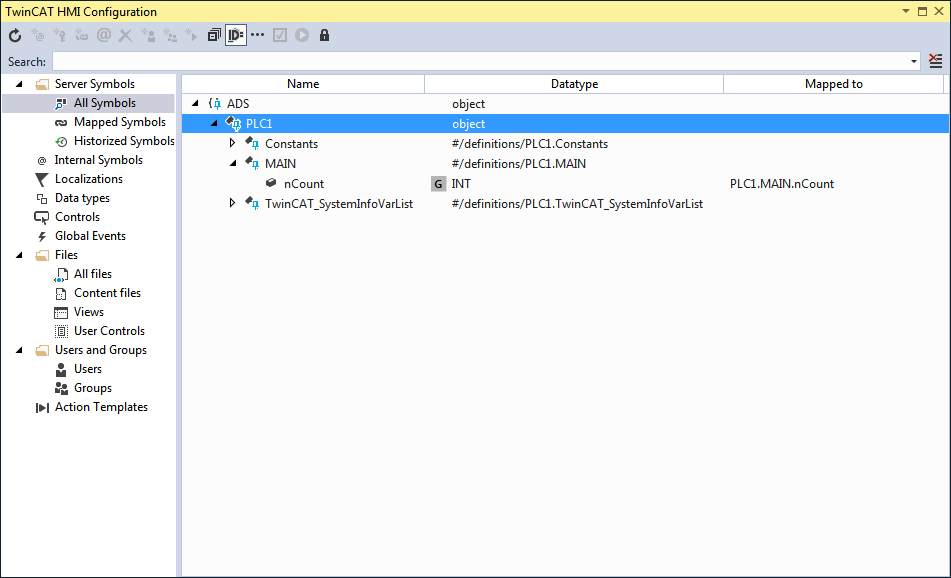Collapse the Server Symbols folder
951x578 pixels.
click(19, 84)
